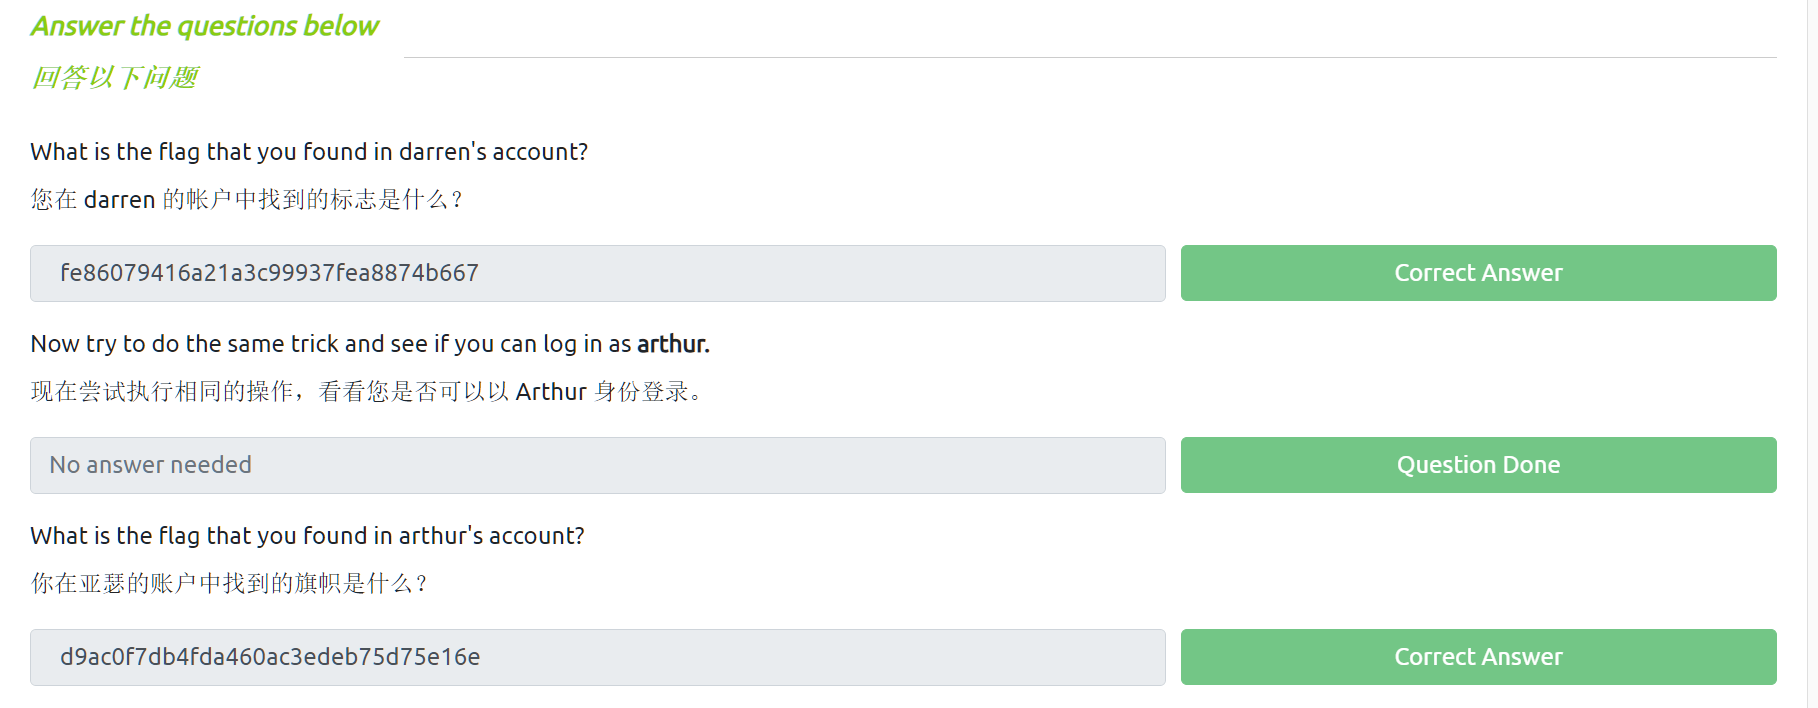Click the 'Now try to do the same trick' text
The image size is (1818, 708).
(330, 344)
